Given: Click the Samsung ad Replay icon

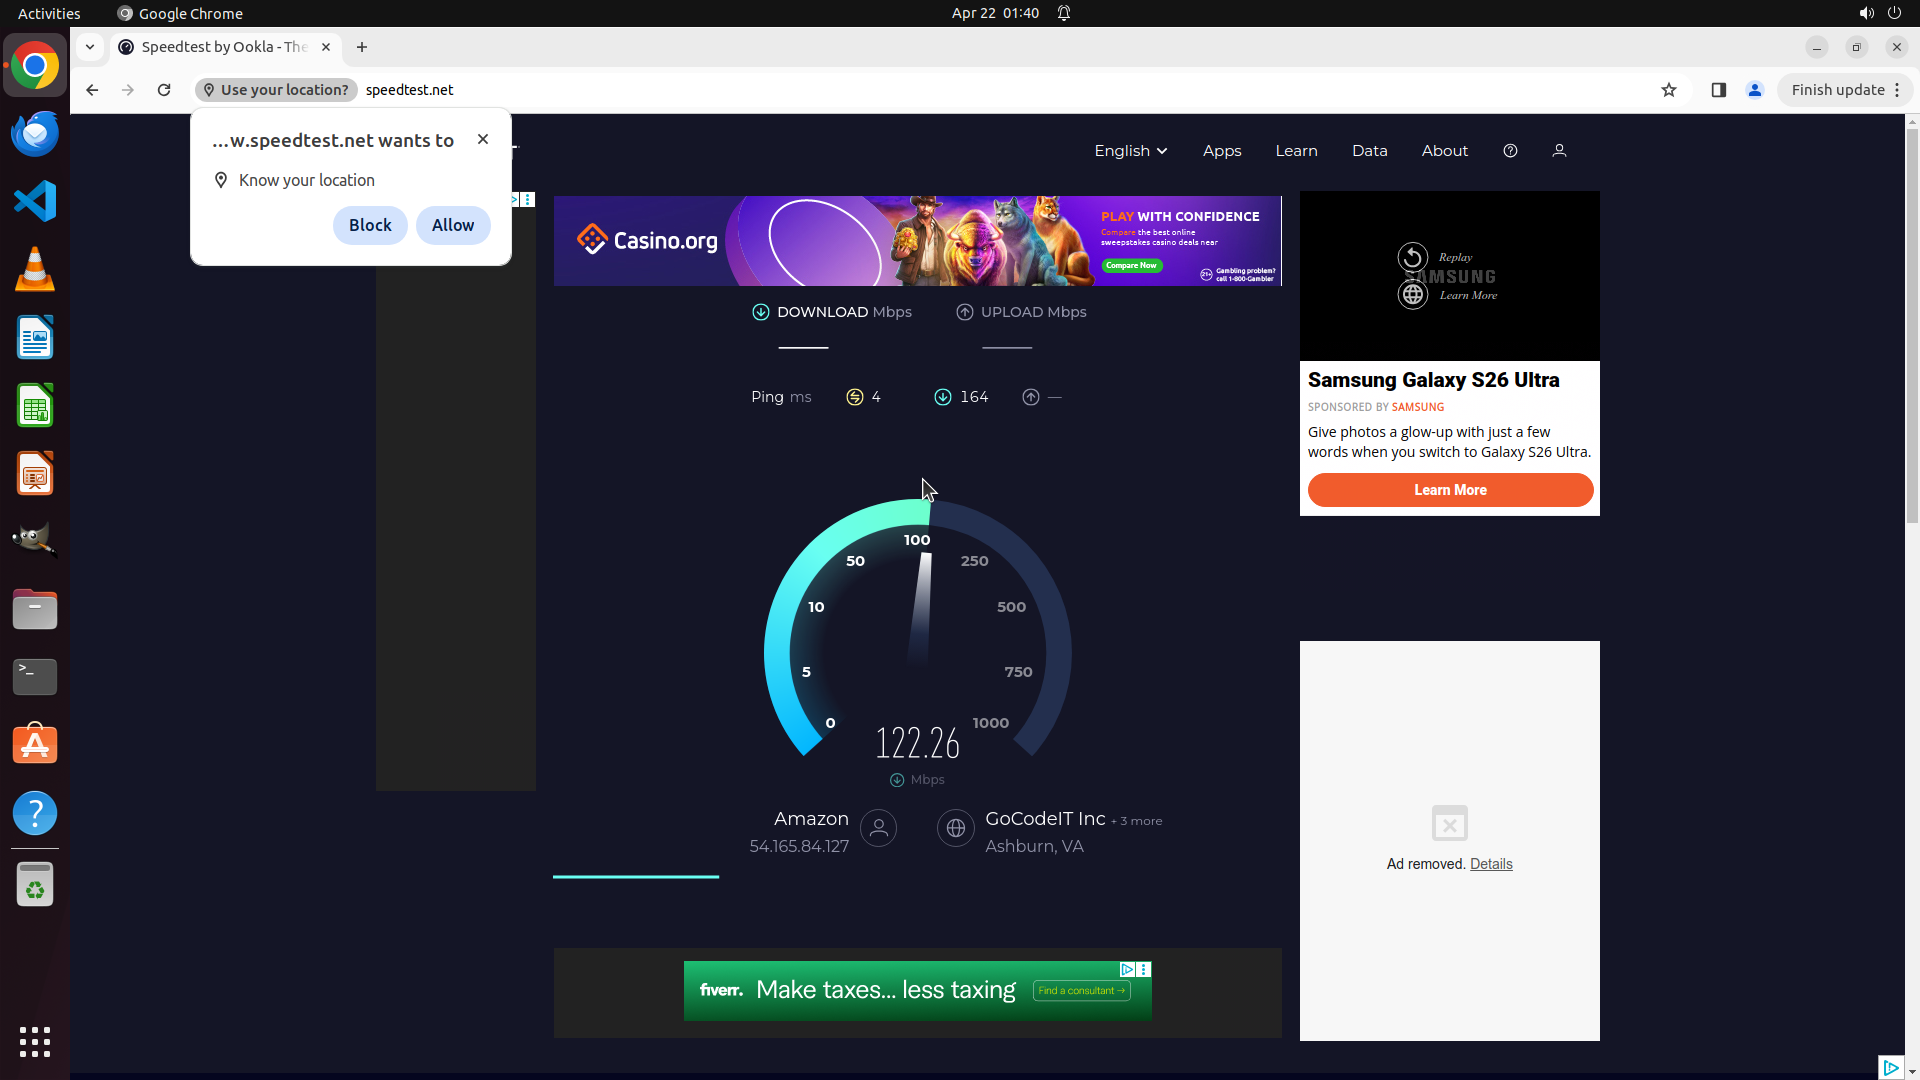Looking at the screenshot, I should [x=1412, y=257].
